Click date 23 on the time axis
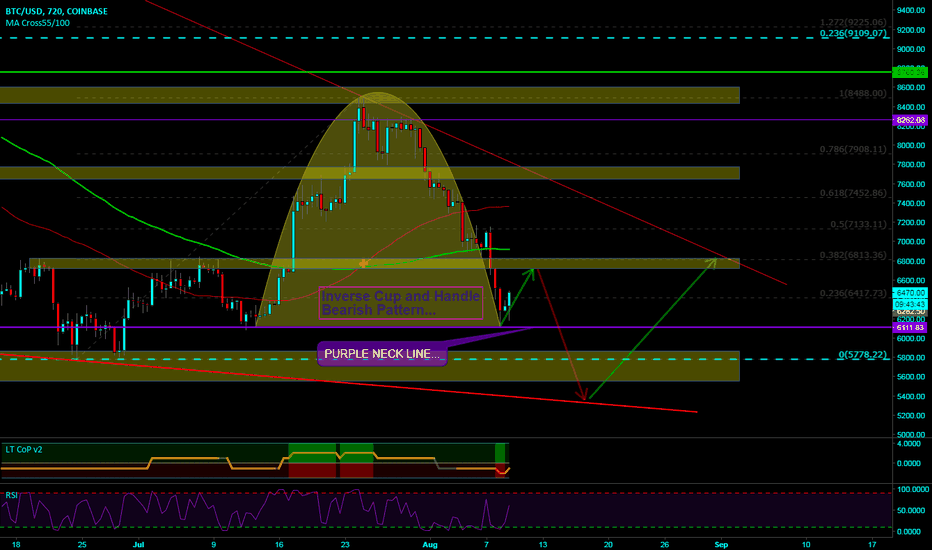 (345, 544)
